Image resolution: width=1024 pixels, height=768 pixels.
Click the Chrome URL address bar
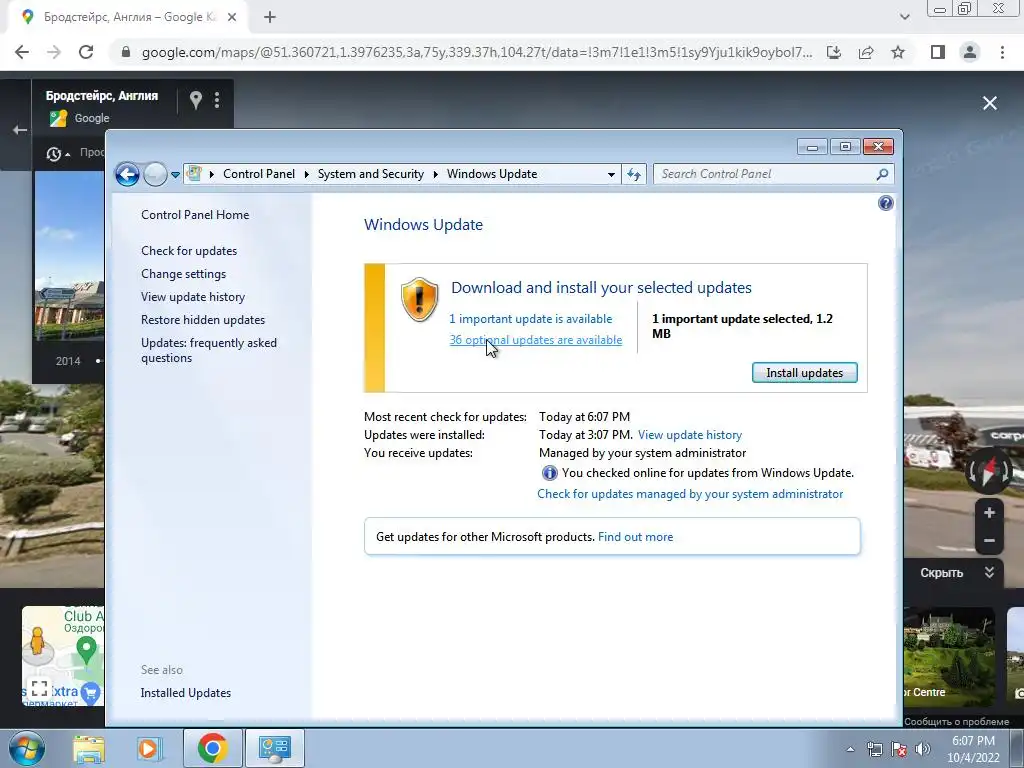(x=477, y=52)
